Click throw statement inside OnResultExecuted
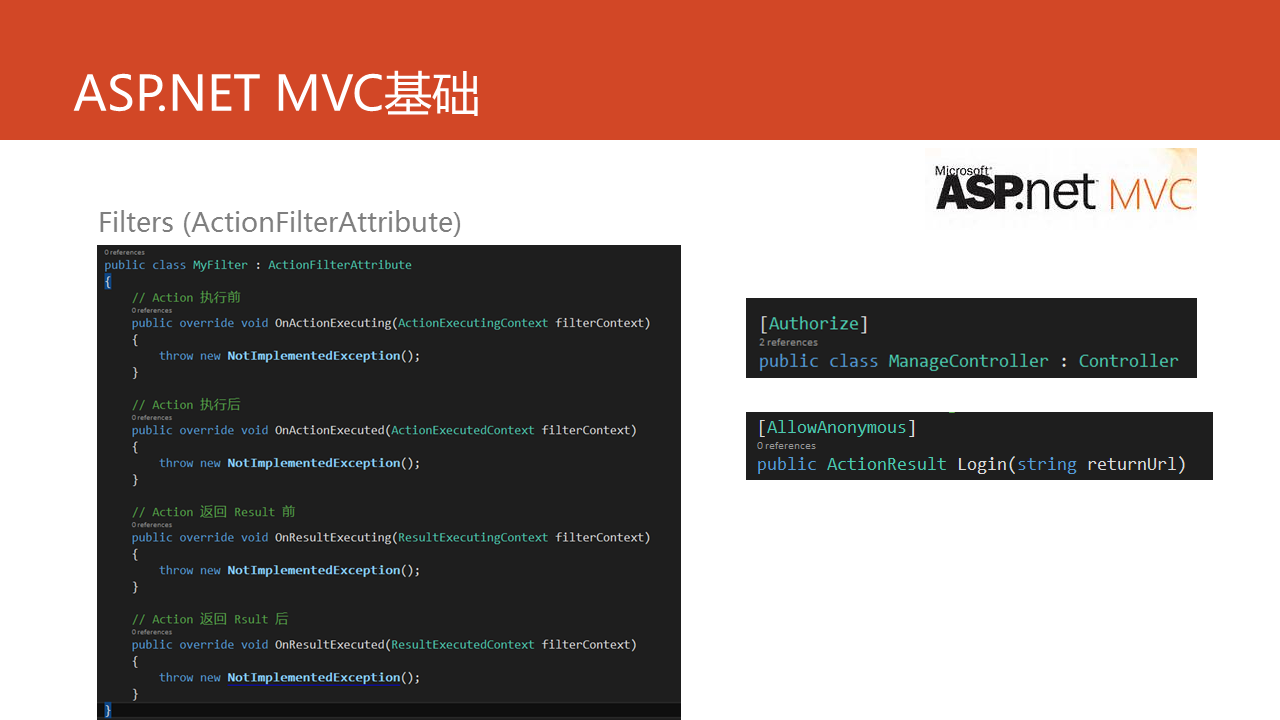This screenshot has height=720, width=1280. (x=290, y=677)
